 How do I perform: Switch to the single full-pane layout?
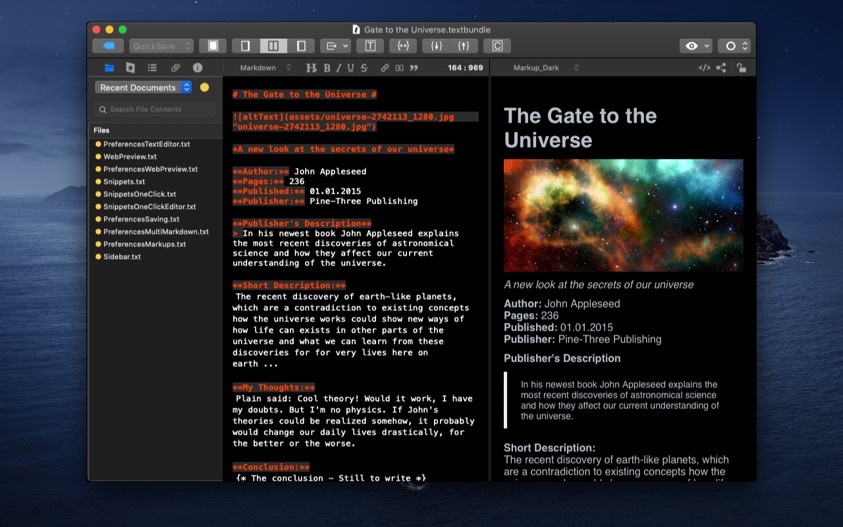pos(213,46)
